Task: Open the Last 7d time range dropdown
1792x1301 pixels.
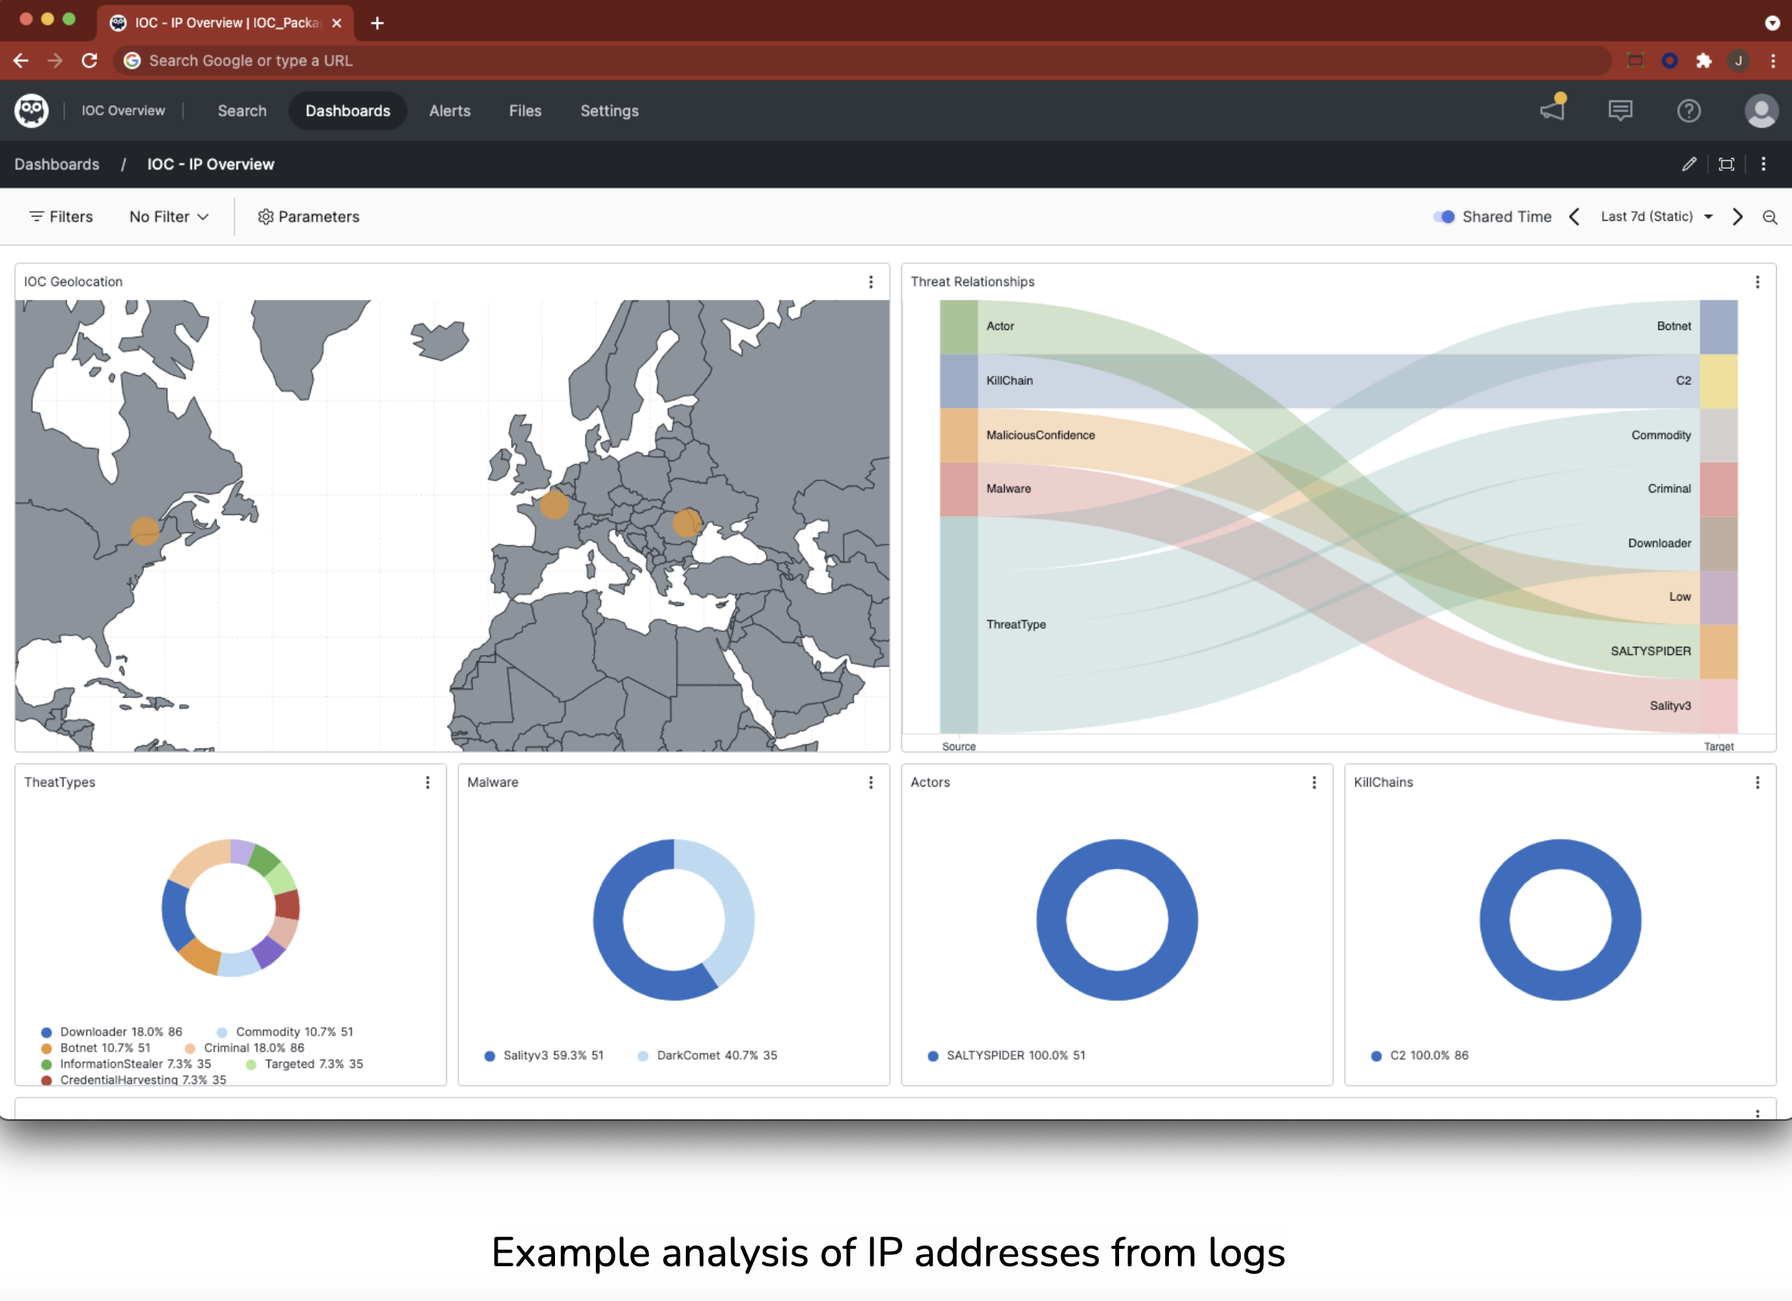Action: coord(1656,217)
